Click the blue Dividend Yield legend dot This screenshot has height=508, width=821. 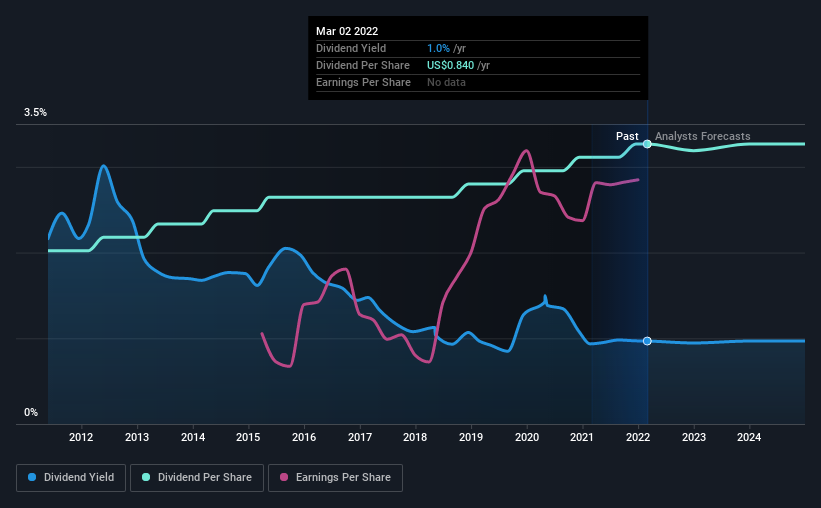pyautogui.click(x=32, y=477)
